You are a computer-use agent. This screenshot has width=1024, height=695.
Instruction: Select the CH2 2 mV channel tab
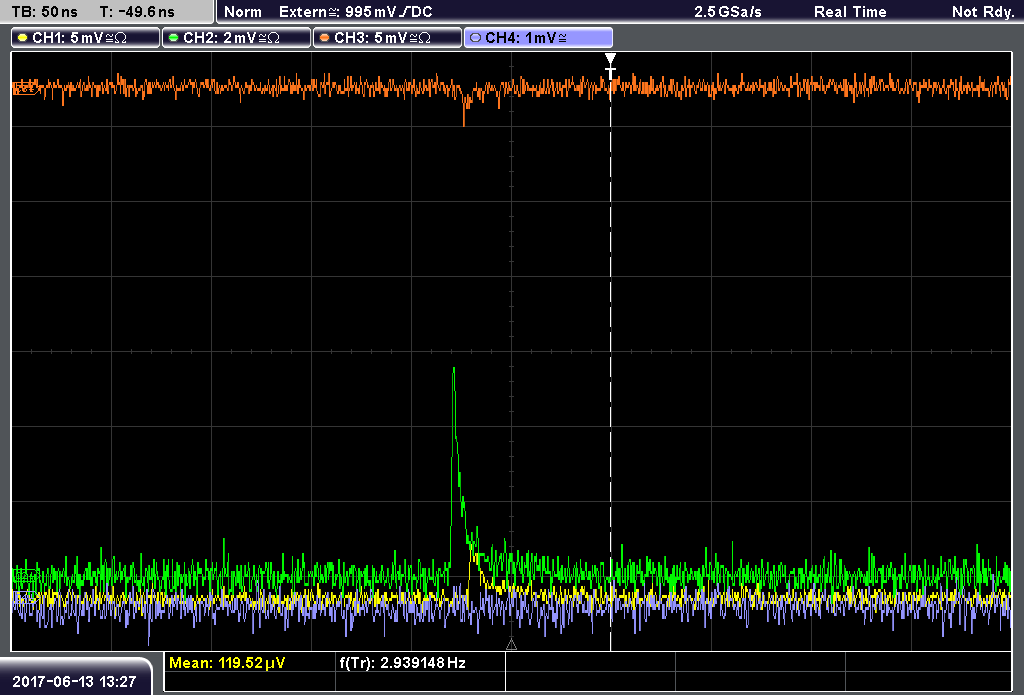pyautogui.click(x=236, y=38)
